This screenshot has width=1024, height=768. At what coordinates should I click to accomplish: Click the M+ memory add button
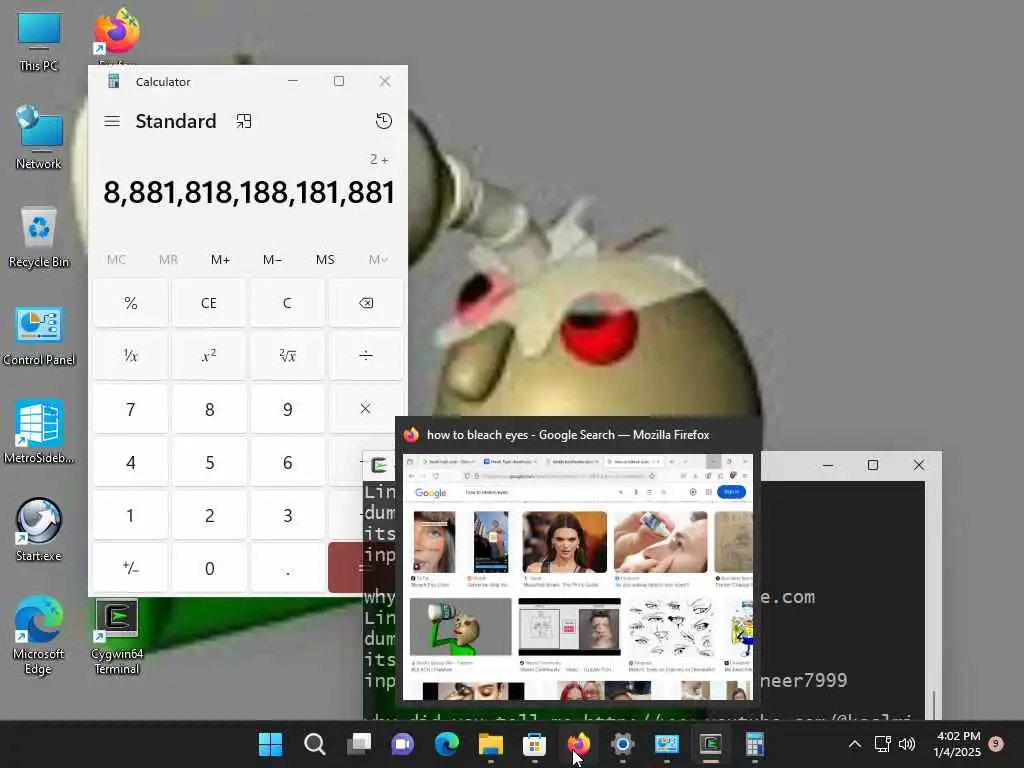point(220,260)
